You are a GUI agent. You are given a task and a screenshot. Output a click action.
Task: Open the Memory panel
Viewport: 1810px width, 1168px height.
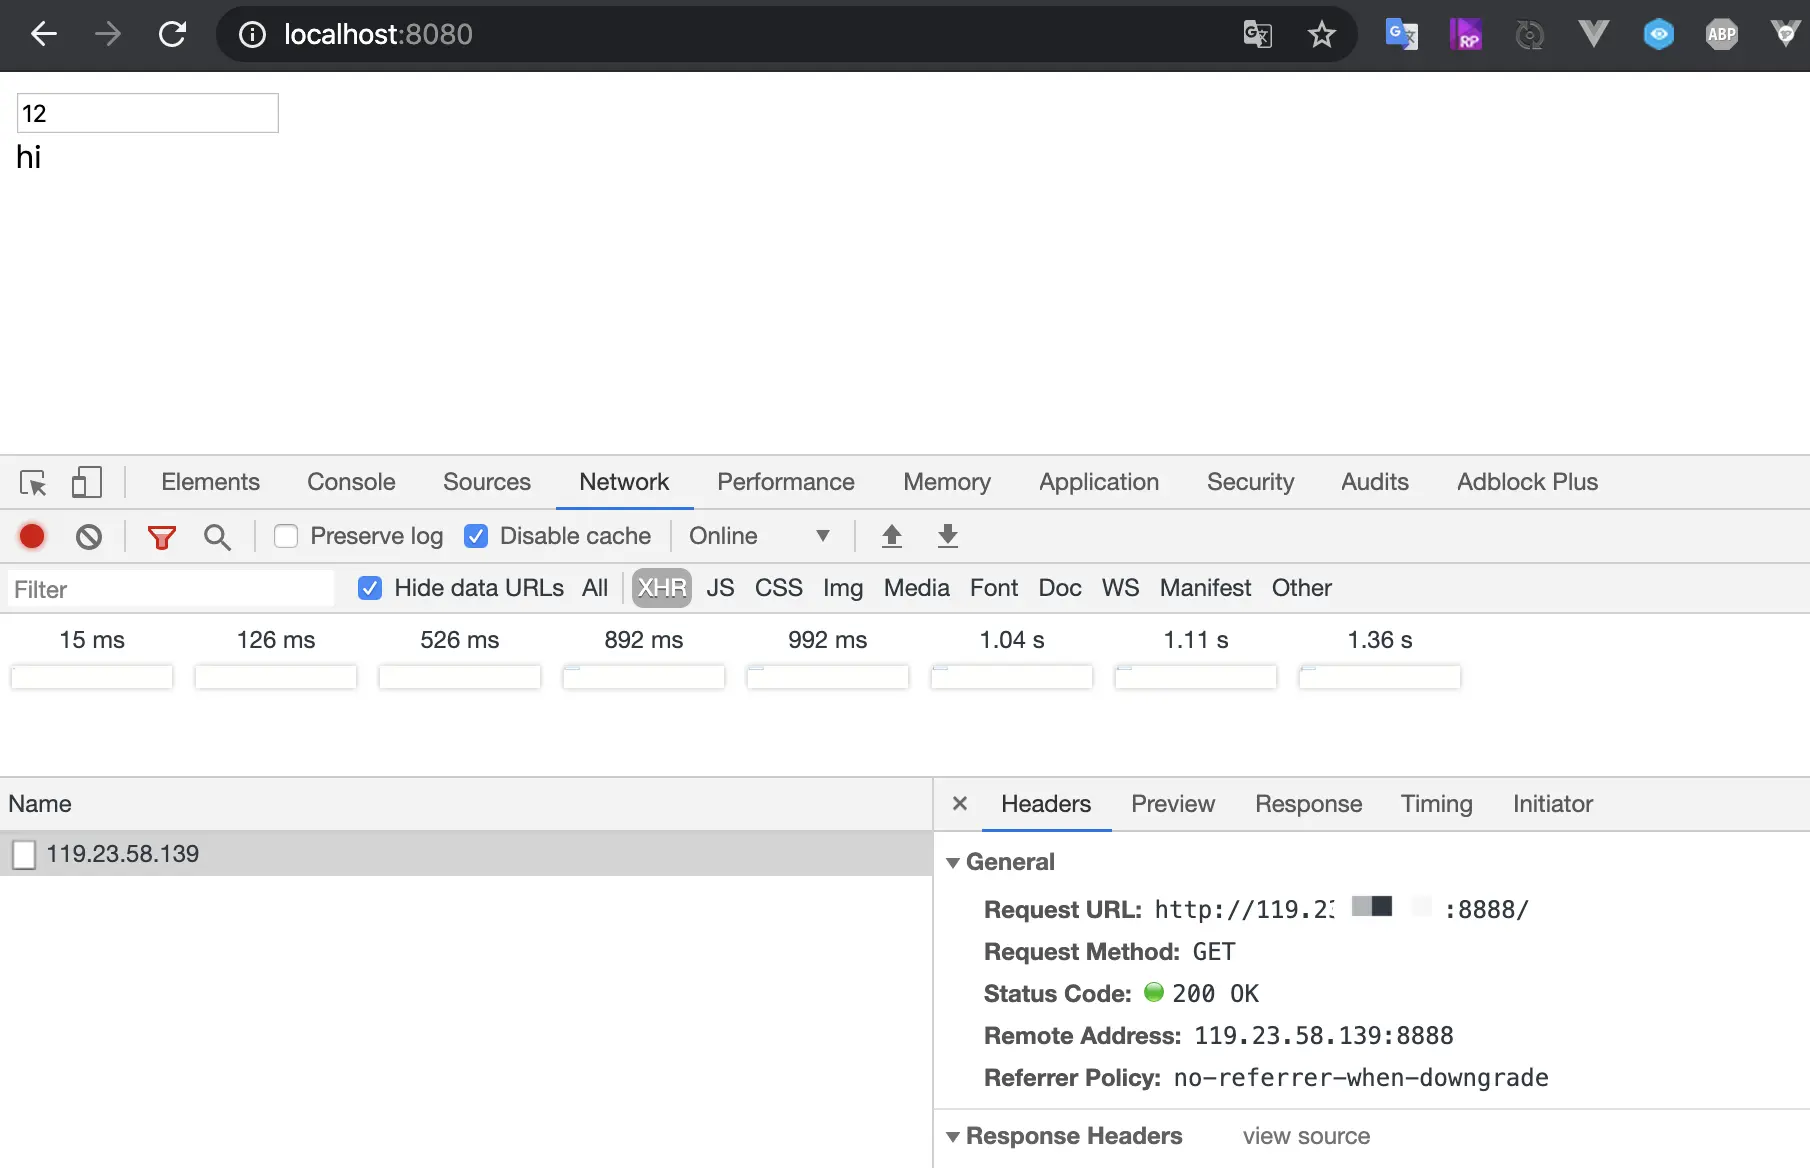point(947,482)
